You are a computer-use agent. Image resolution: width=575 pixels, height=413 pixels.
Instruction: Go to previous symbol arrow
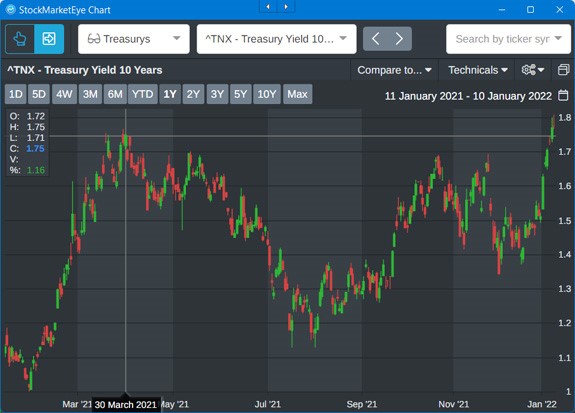375,39
